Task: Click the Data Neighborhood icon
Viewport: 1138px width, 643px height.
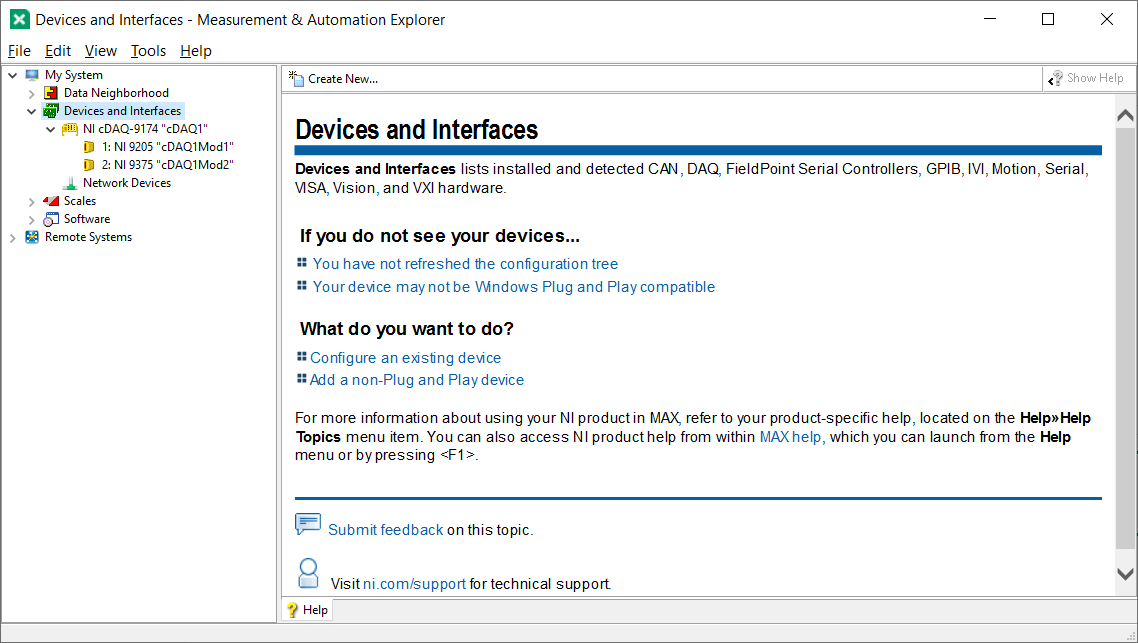Action: pos(50,92)
